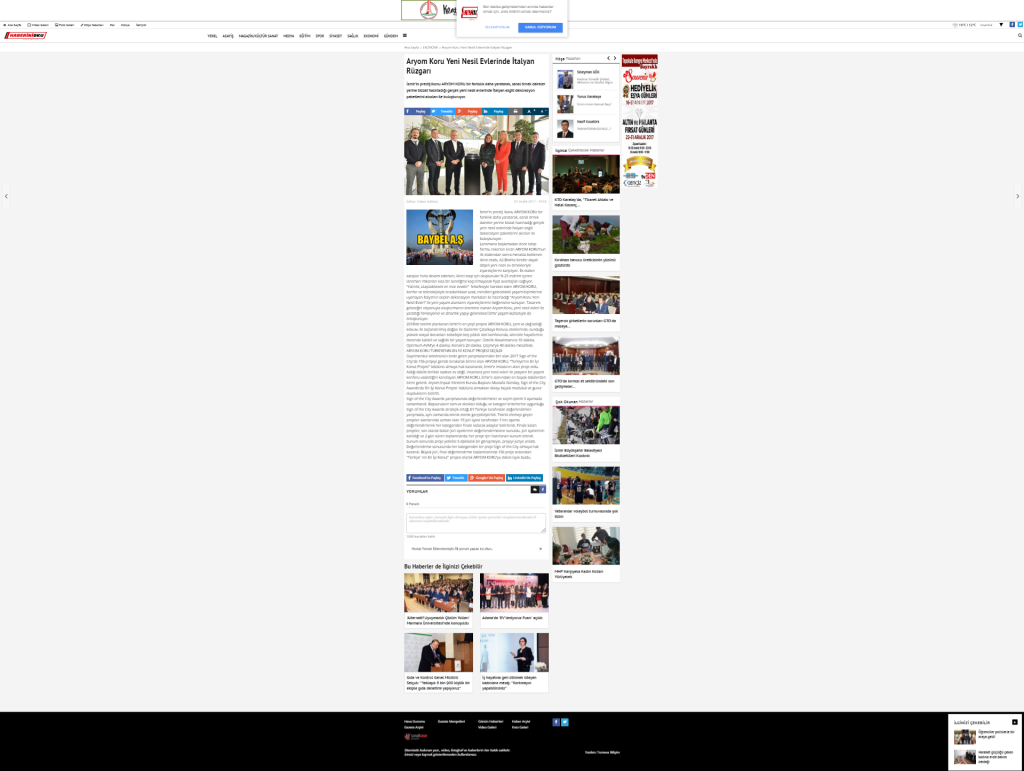The width and height of the screenshot is (1024, 771).
Task: Click the Twitter icon in the footer
Action: [565, 721]
